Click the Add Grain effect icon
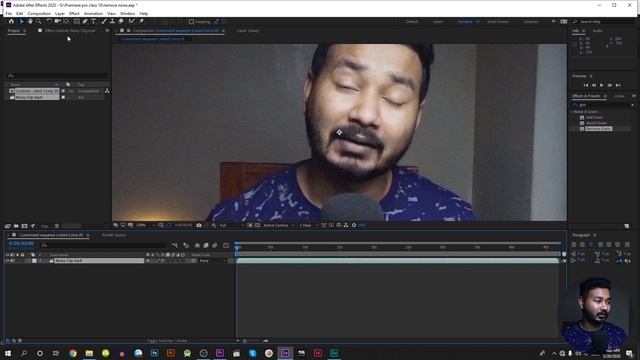Image resolution: width=640 pixels, height=360 pixels. (x=582, y=118)
